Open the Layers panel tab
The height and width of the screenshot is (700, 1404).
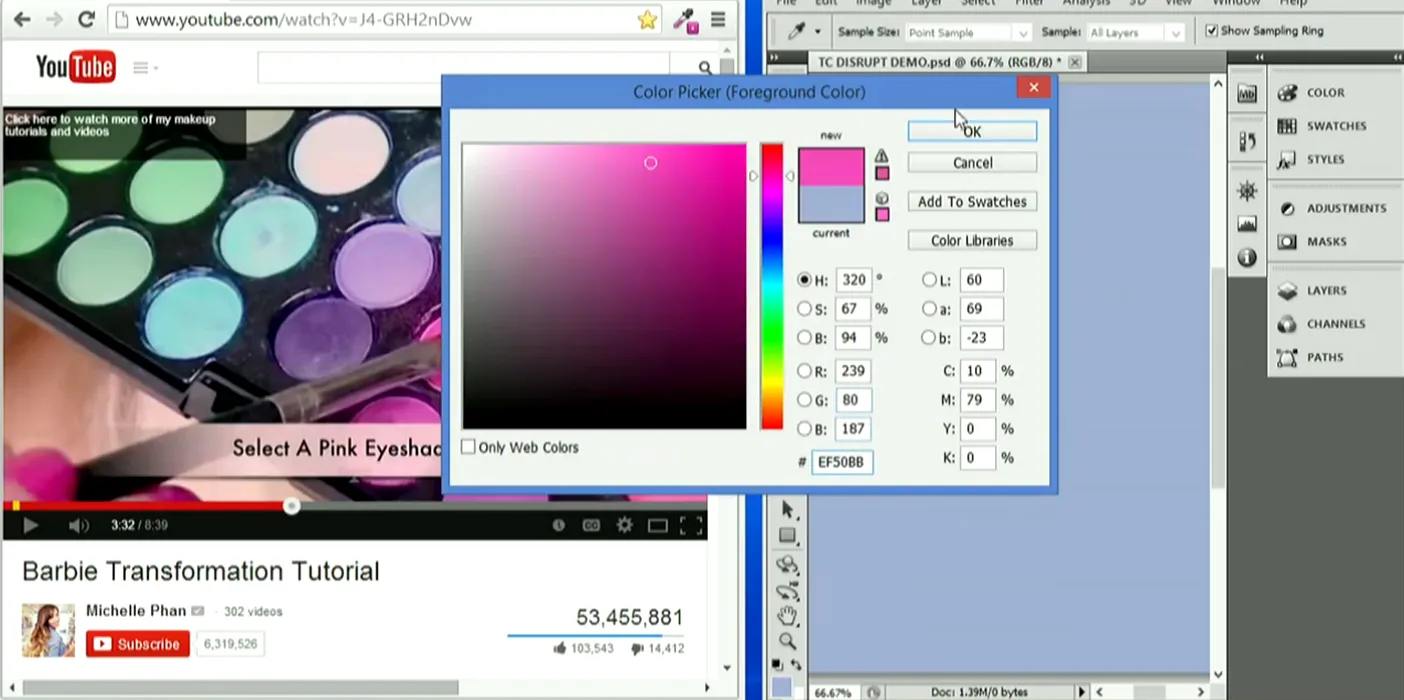pos(1326,290)
